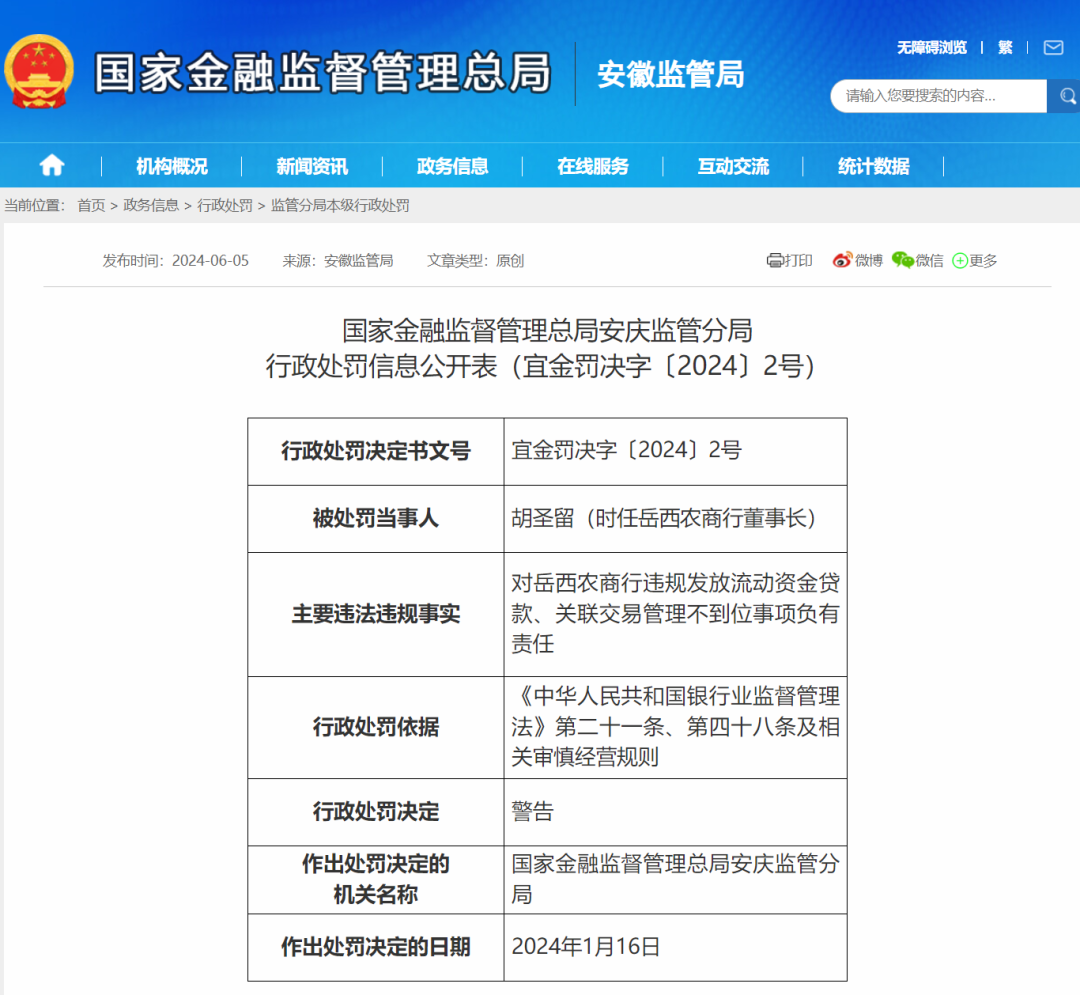Click 行政处罚决定书文号 label cell

click(x=375, y=451)
